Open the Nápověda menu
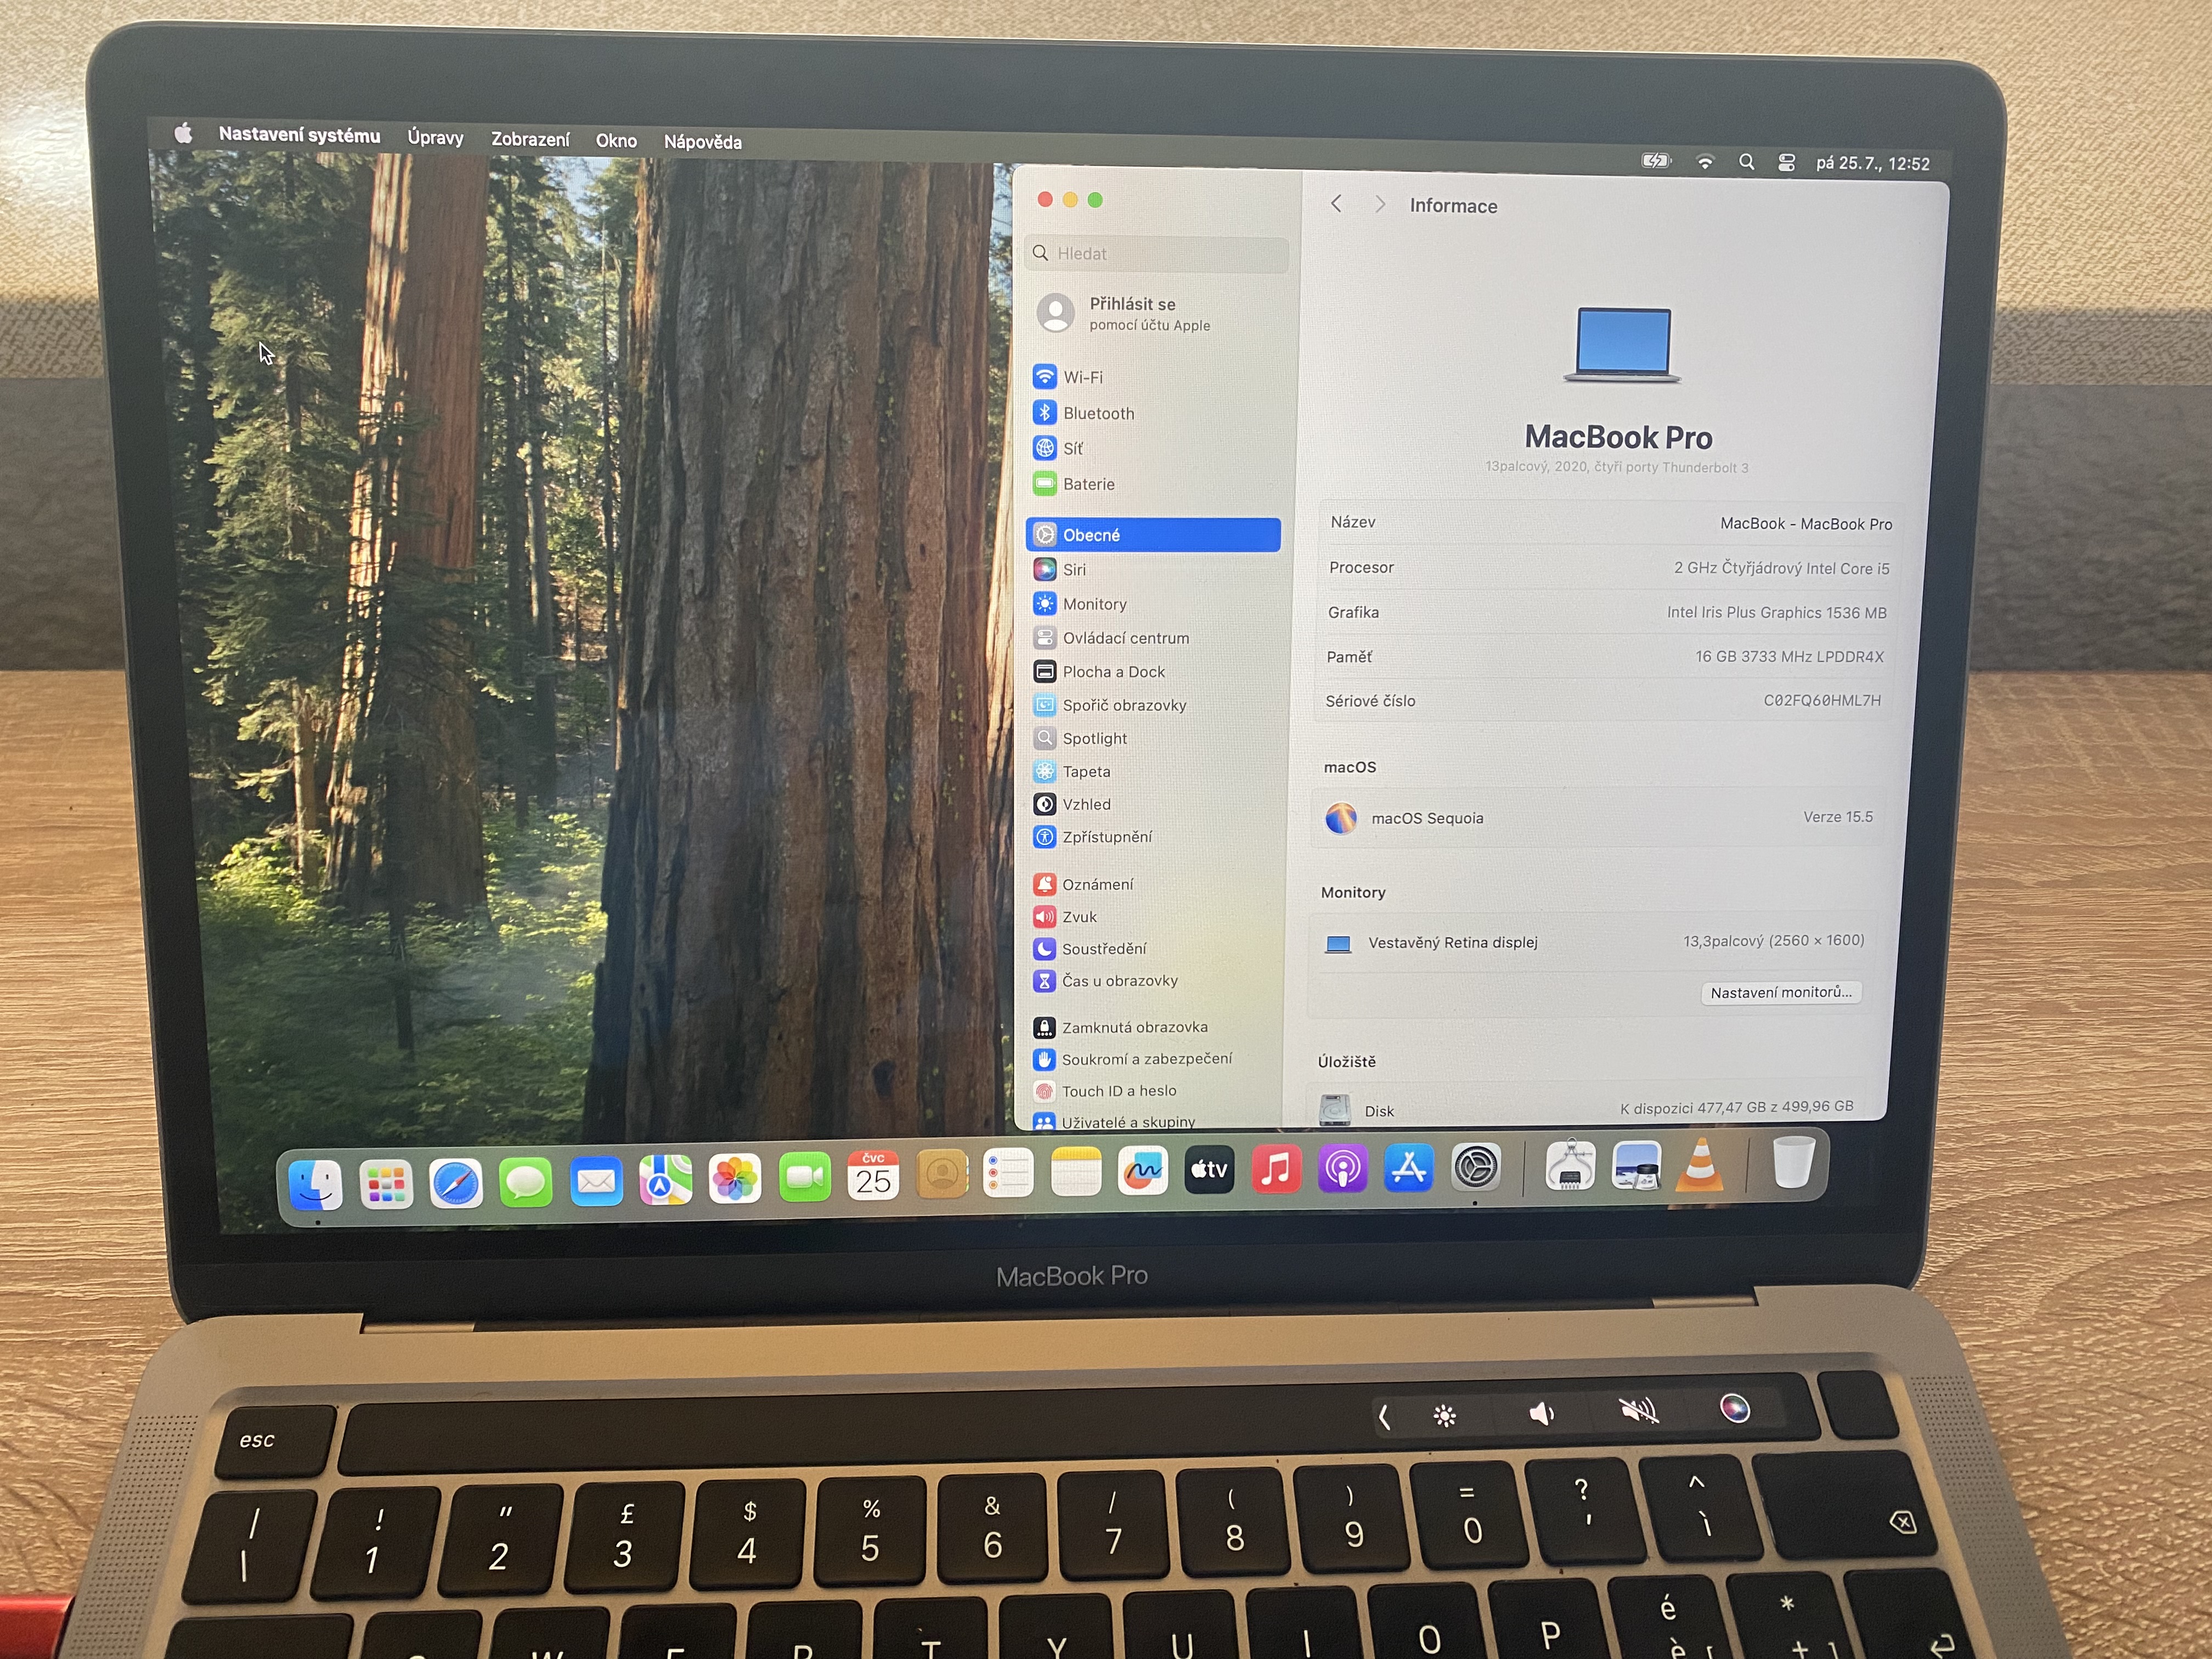Image resolution: width=2212 pixels, height=1659 pixels. pos(702,142)
